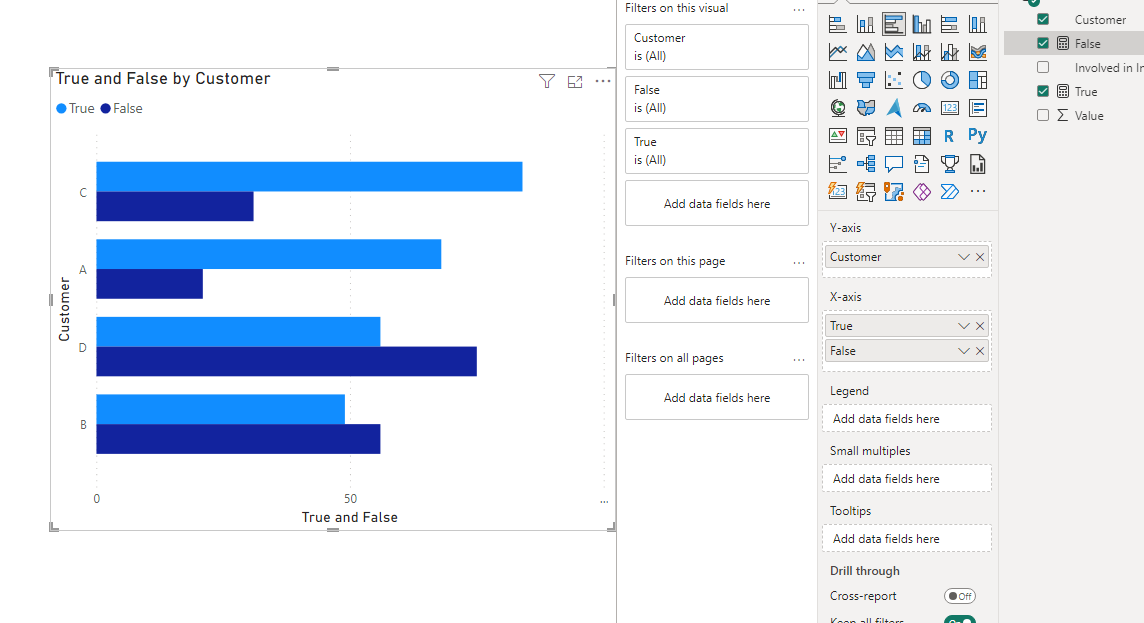Click the dark blue False legend marker
The height and width of the screenshot is (623, 1144).
point(106,109)
